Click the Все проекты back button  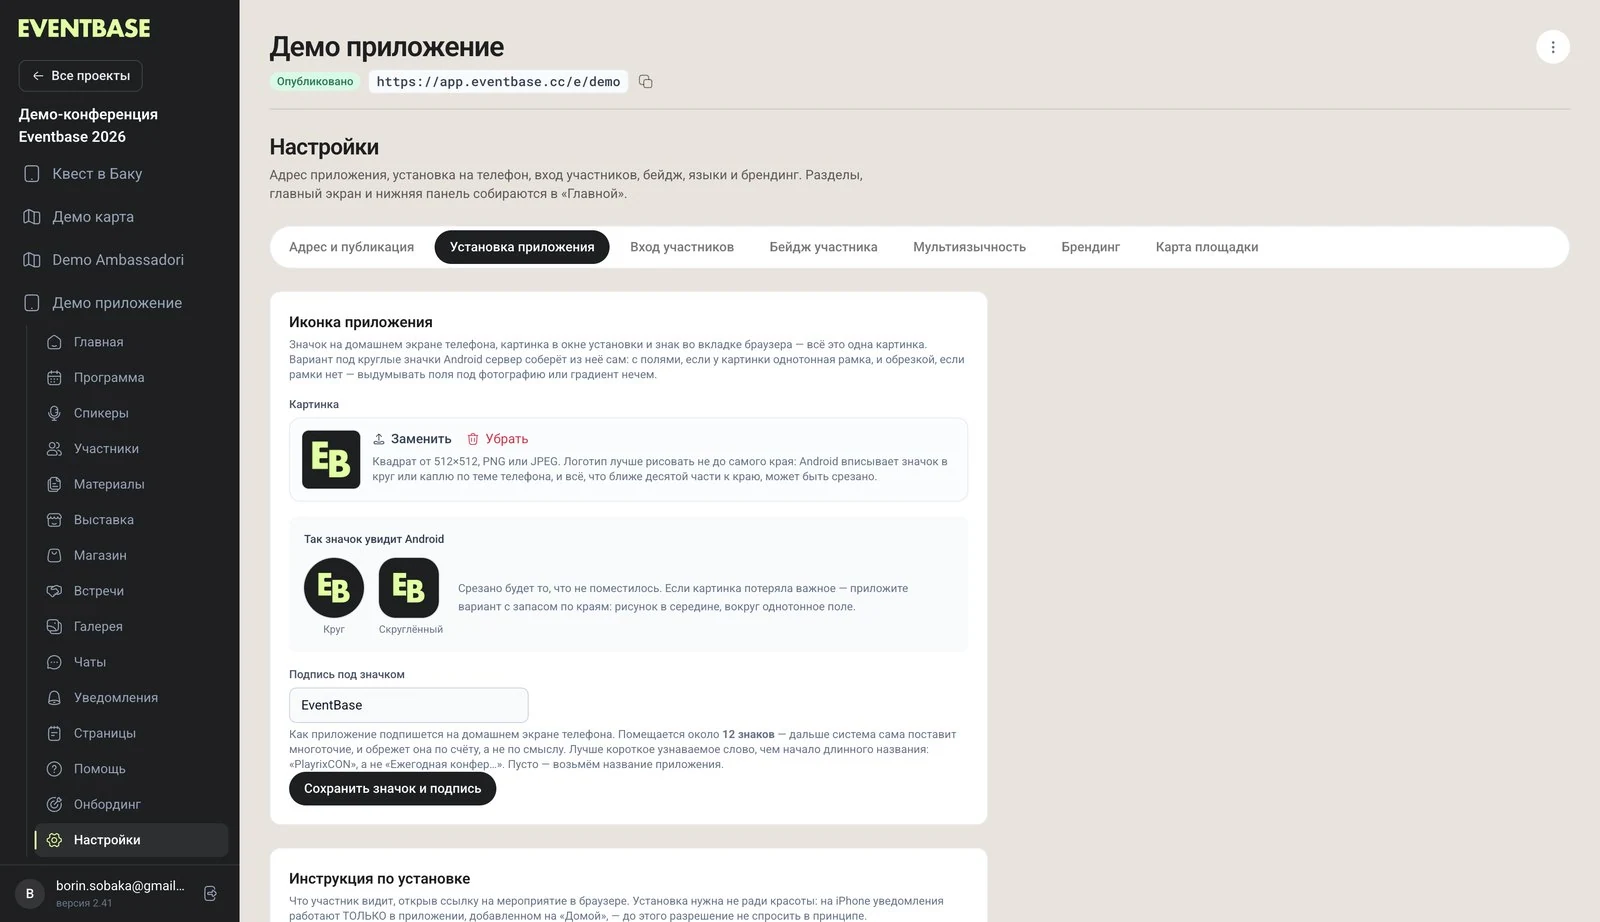click(80, 76)
